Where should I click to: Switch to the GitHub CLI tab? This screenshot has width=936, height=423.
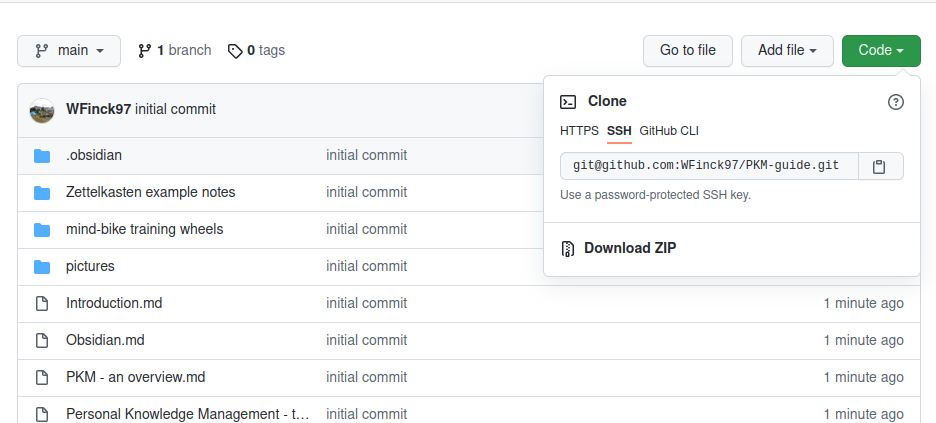(669, 131)
